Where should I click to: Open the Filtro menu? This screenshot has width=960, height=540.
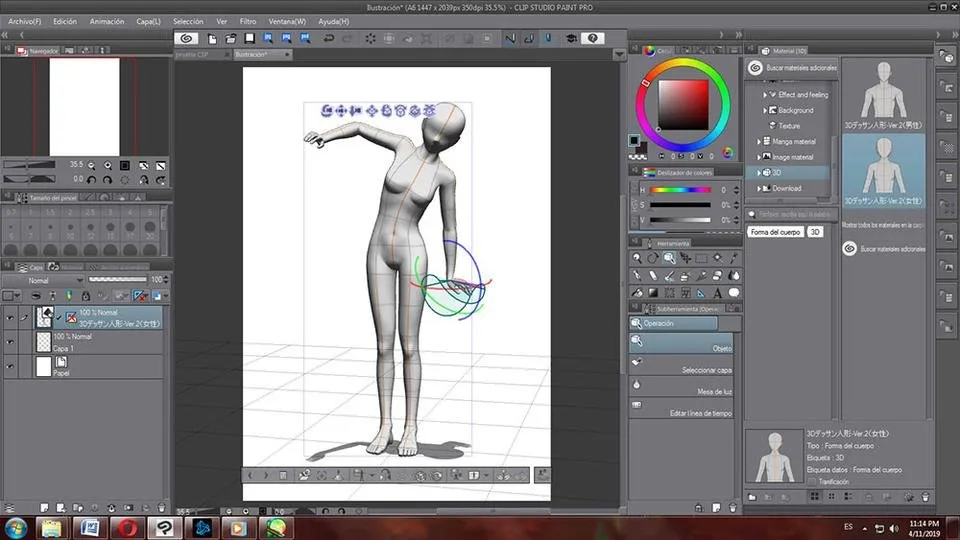(247, 21)
